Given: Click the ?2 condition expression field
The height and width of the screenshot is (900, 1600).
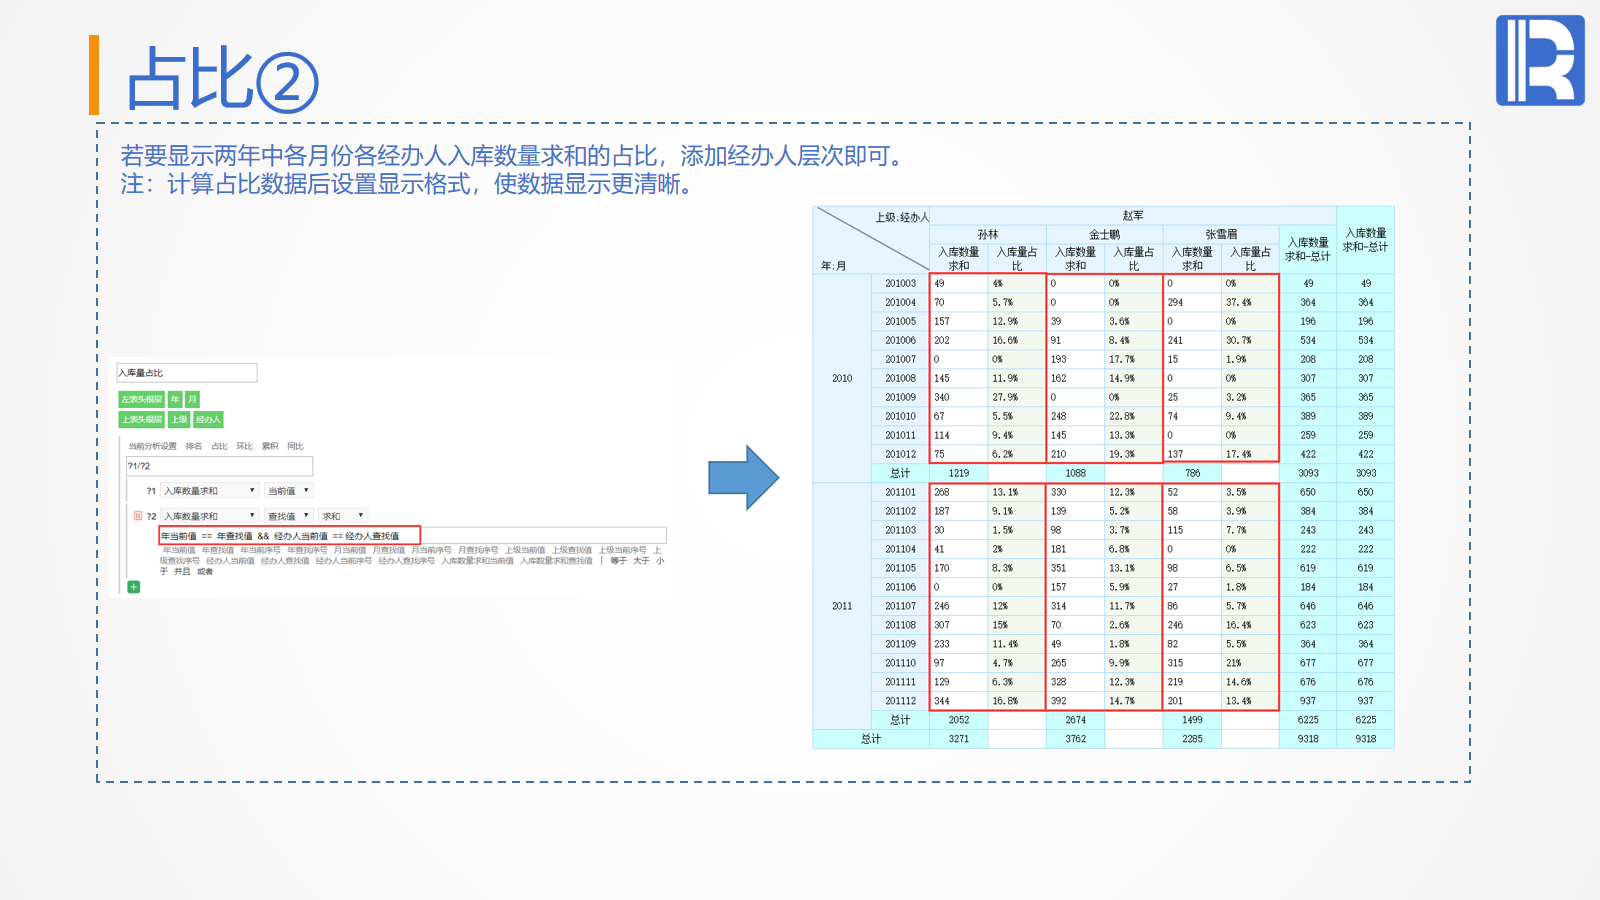Looking at the screenshot, I should click(x=413, y=536).
